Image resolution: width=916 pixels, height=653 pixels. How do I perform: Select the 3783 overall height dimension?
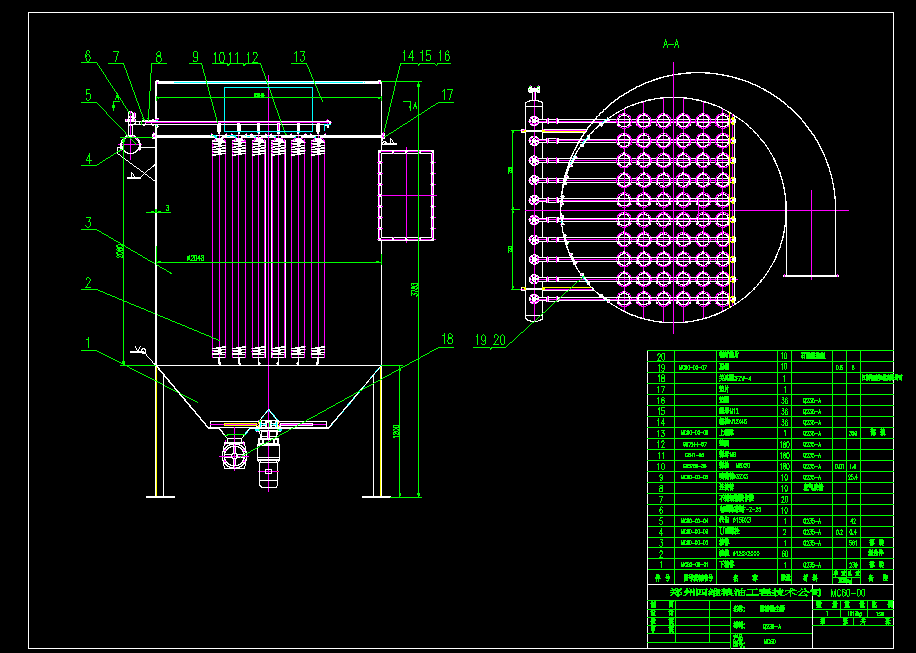[x=415, y=290]
